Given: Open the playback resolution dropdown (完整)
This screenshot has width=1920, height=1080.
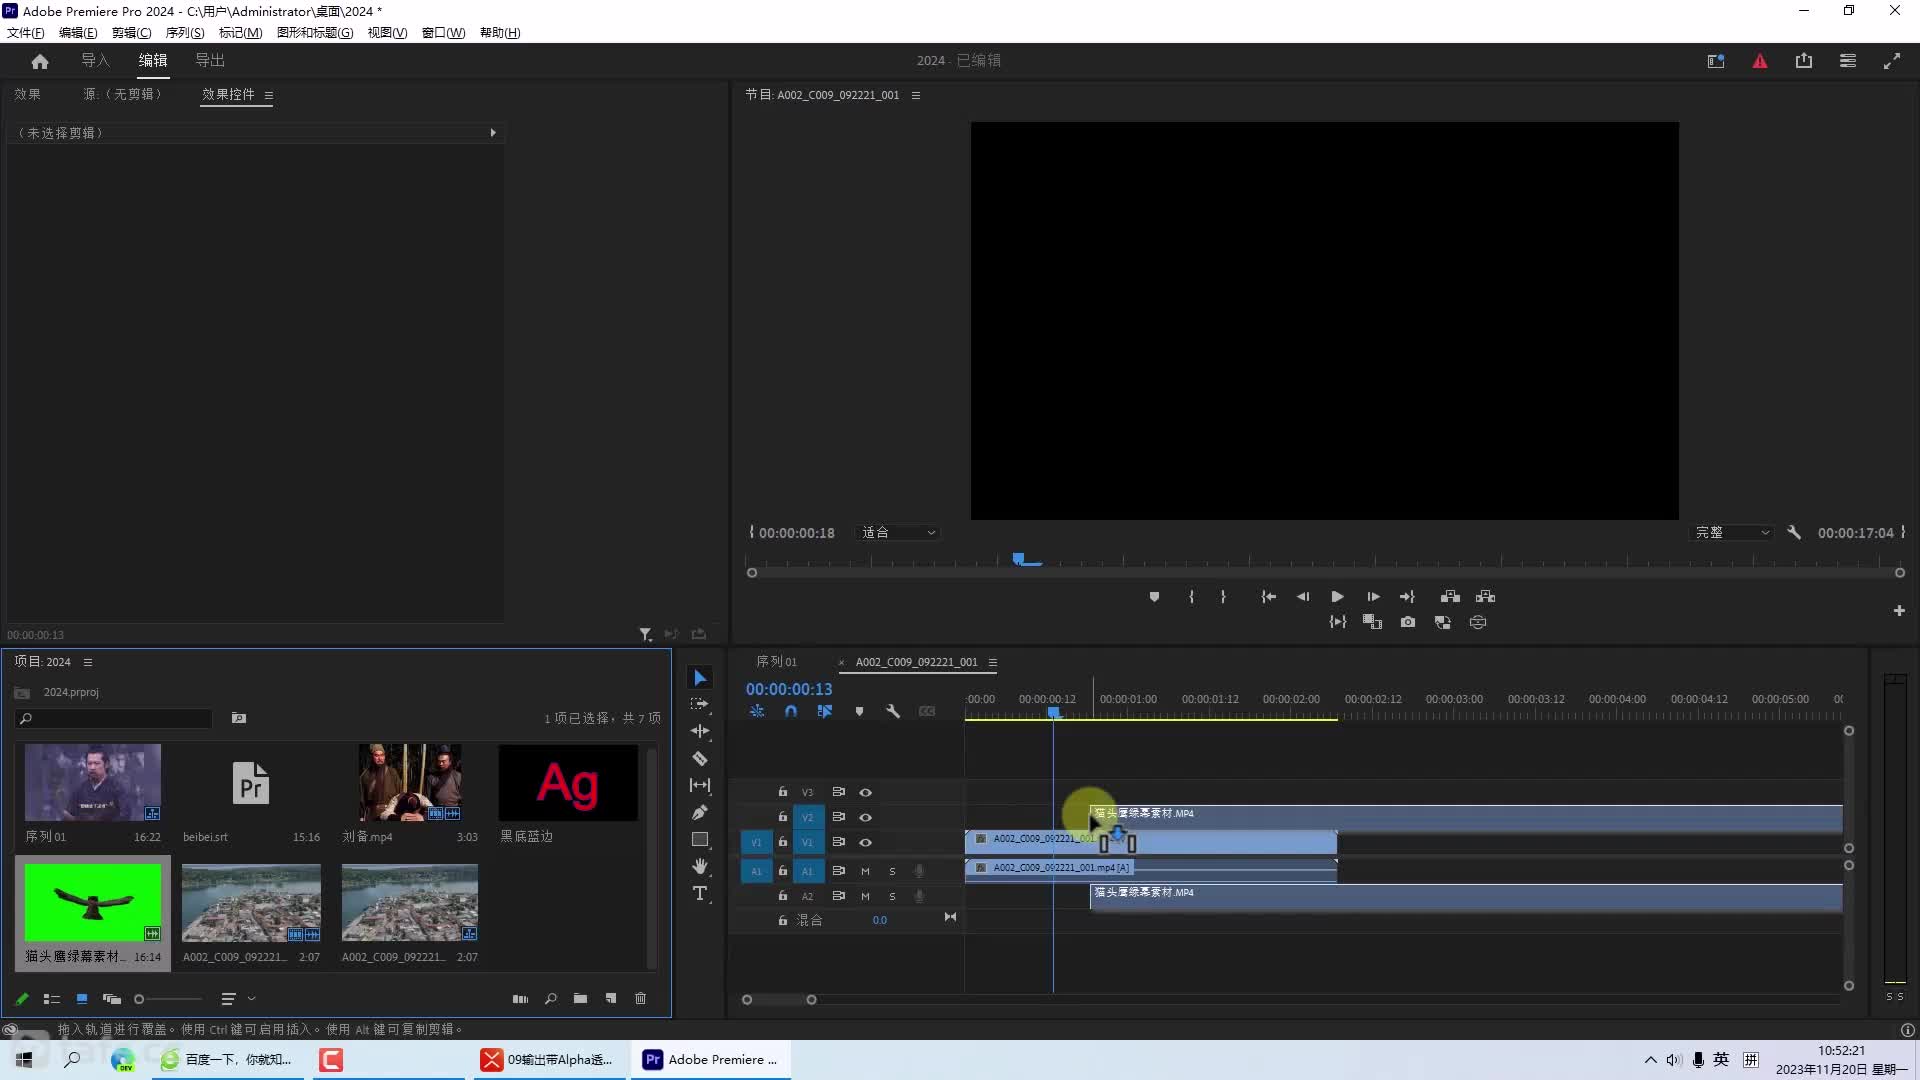Looking at the screenshot, I should pyautogui.click(x=1733, y=533).
